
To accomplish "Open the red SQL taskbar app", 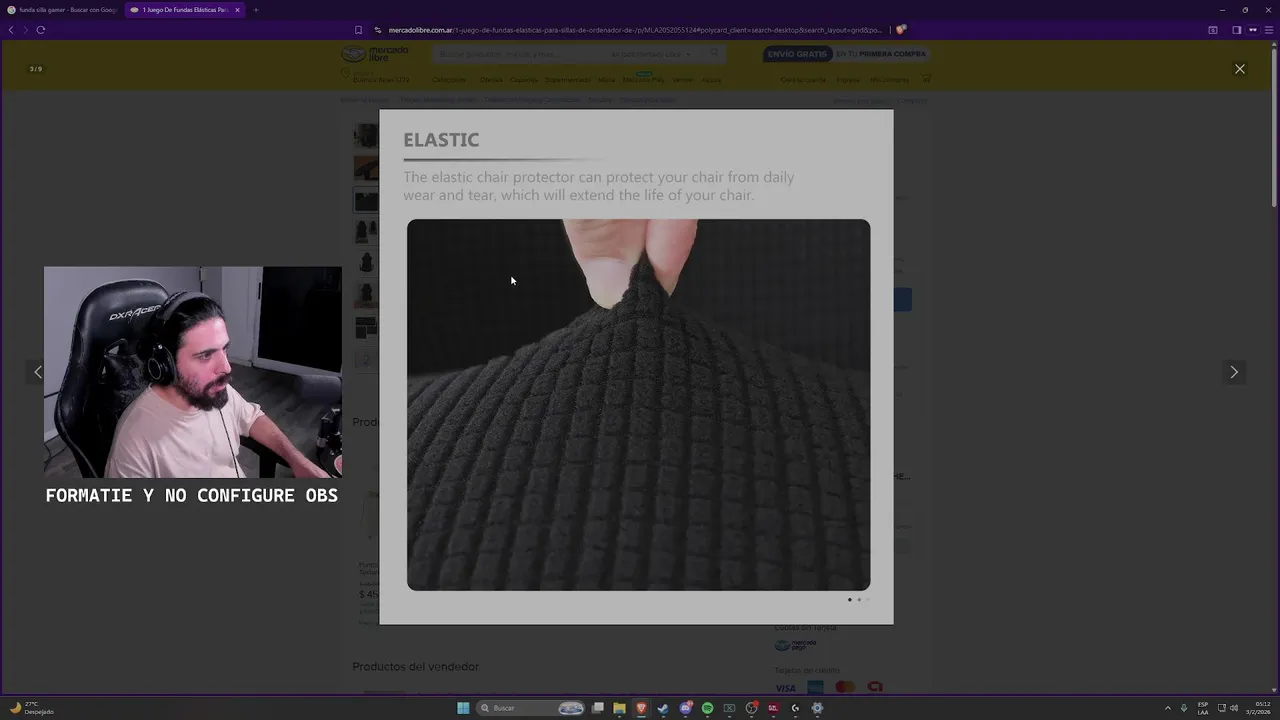I will [773, 708].
